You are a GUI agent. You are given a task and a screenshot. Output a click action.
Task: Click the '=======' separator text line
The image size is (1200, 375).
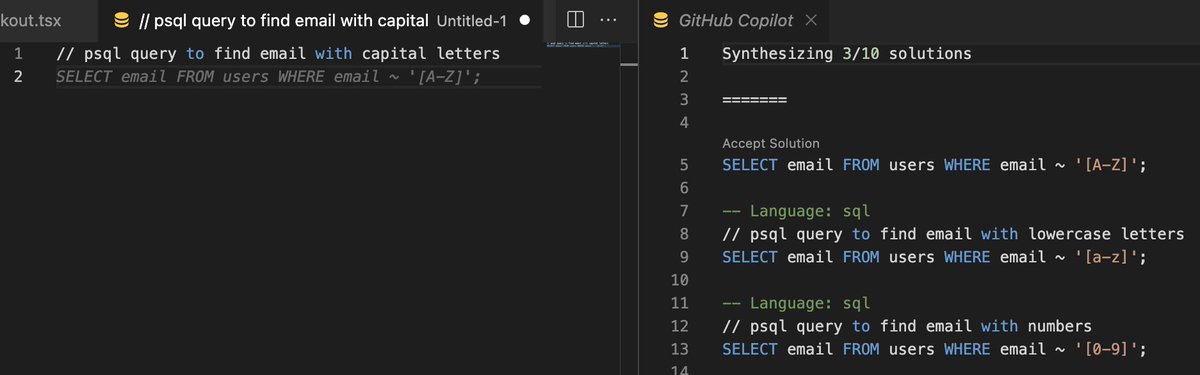tap(754, 100)
